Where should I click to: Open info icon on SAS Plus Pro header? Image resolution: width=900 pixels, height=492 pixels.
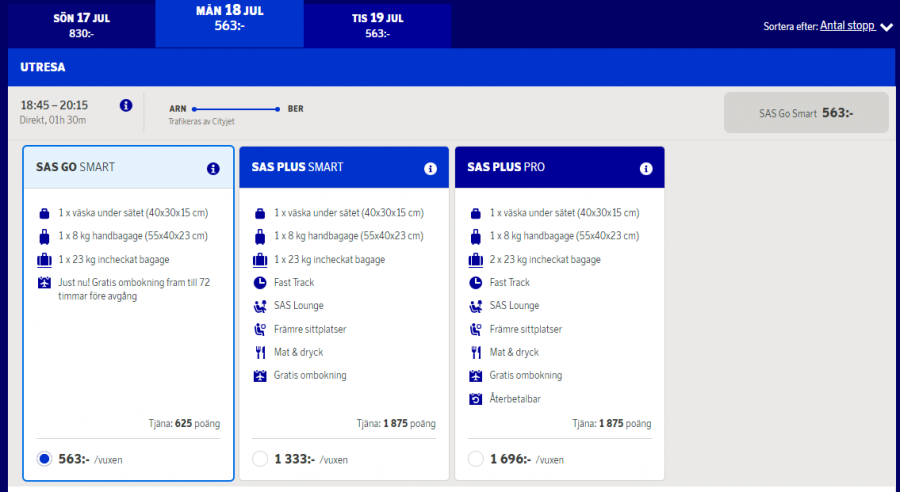646,169
